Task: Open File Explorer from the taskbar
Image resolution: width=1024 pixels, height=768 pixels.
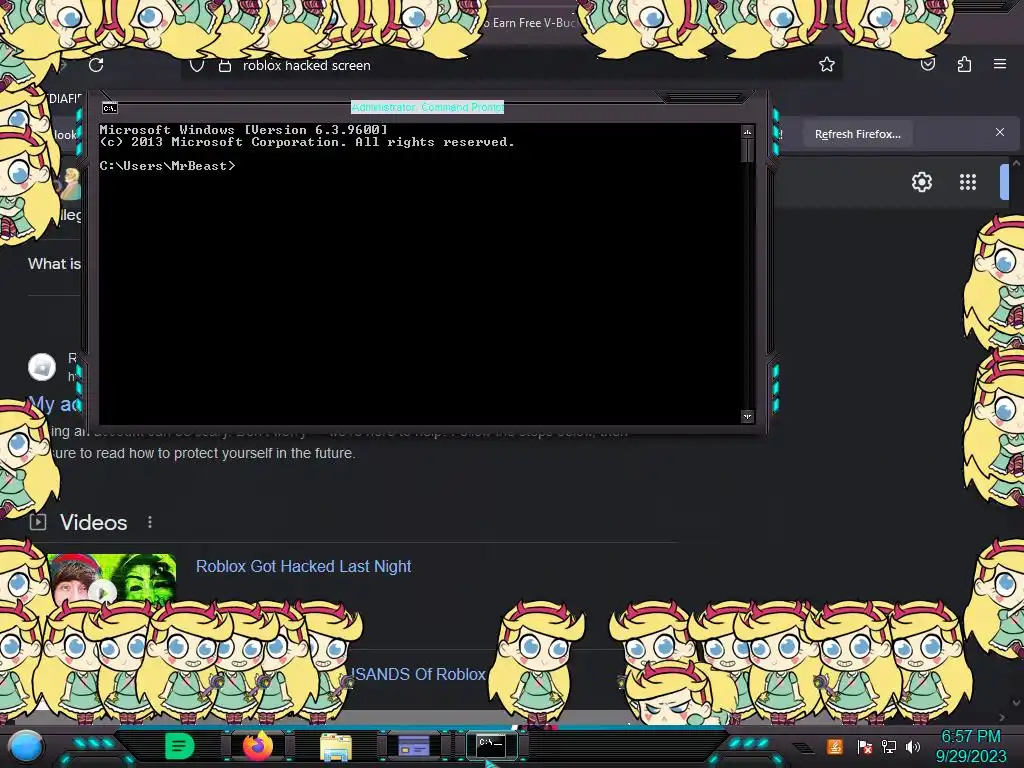Action: coord(336,747)
